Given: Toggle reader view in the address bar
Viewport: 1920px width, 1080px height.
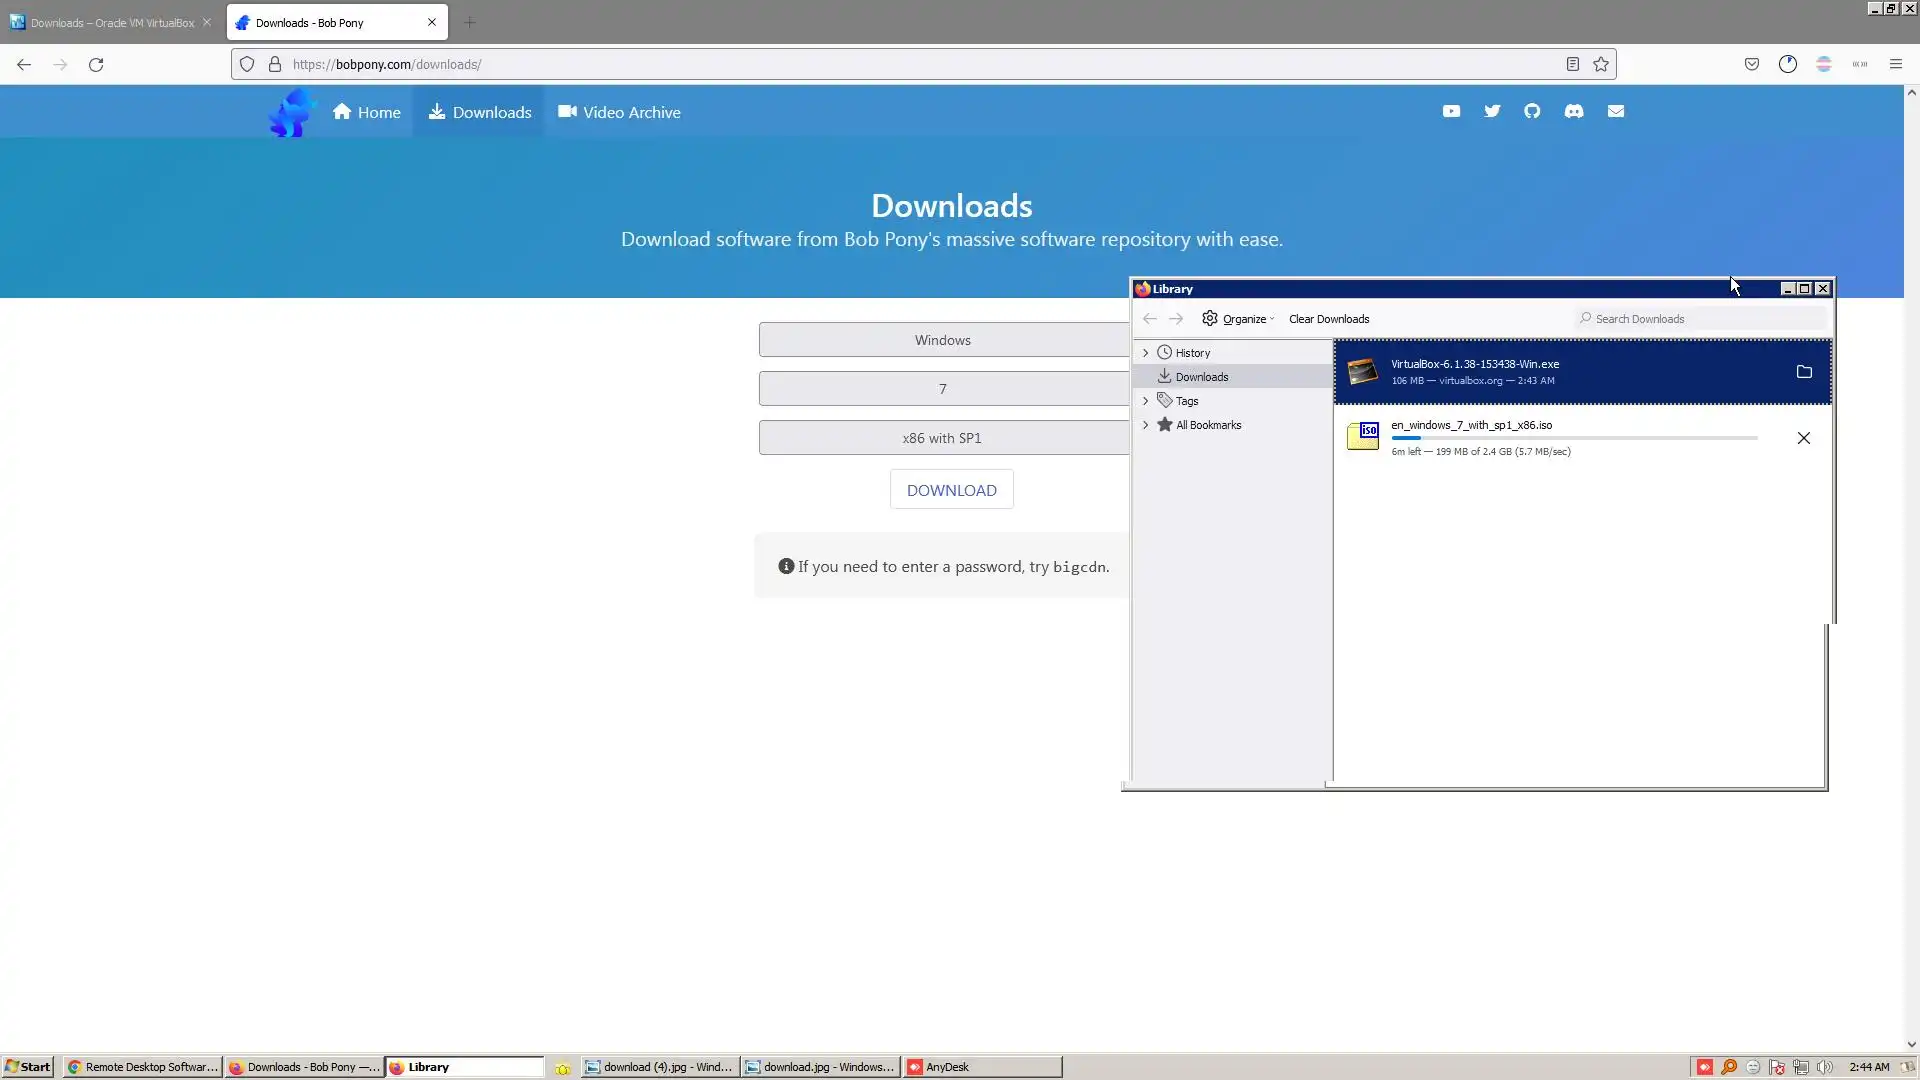Looking at the screenshot, I should coord(1572,64).
